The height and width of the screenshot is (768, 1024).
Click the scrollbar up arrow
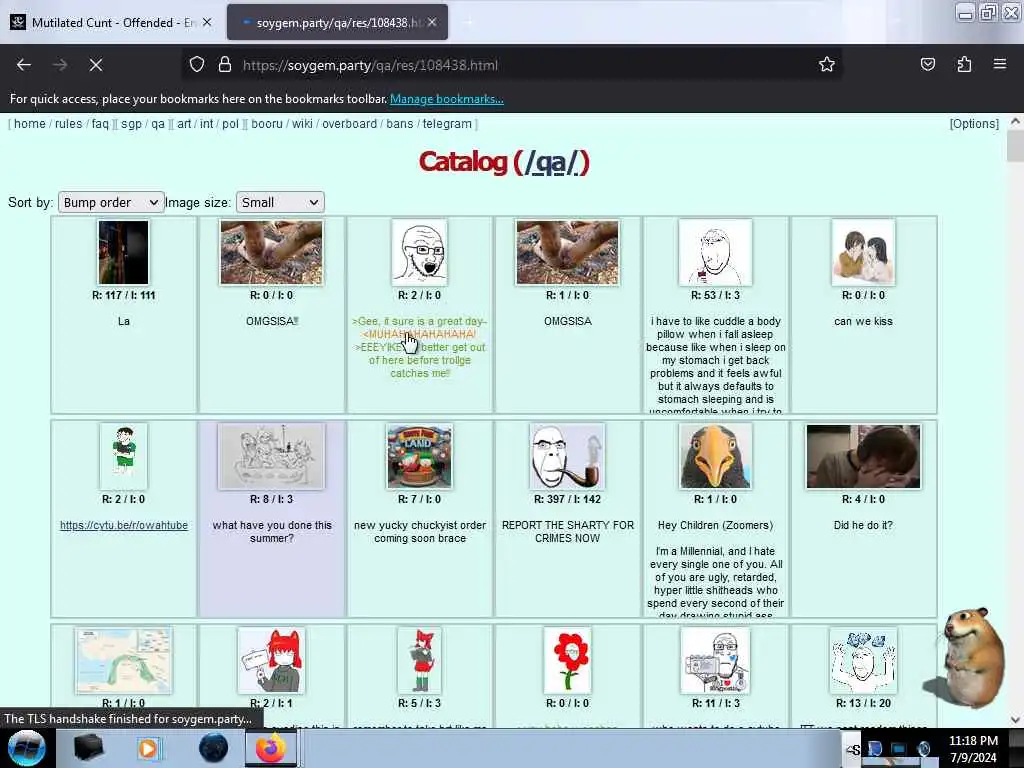[1015, 121]
